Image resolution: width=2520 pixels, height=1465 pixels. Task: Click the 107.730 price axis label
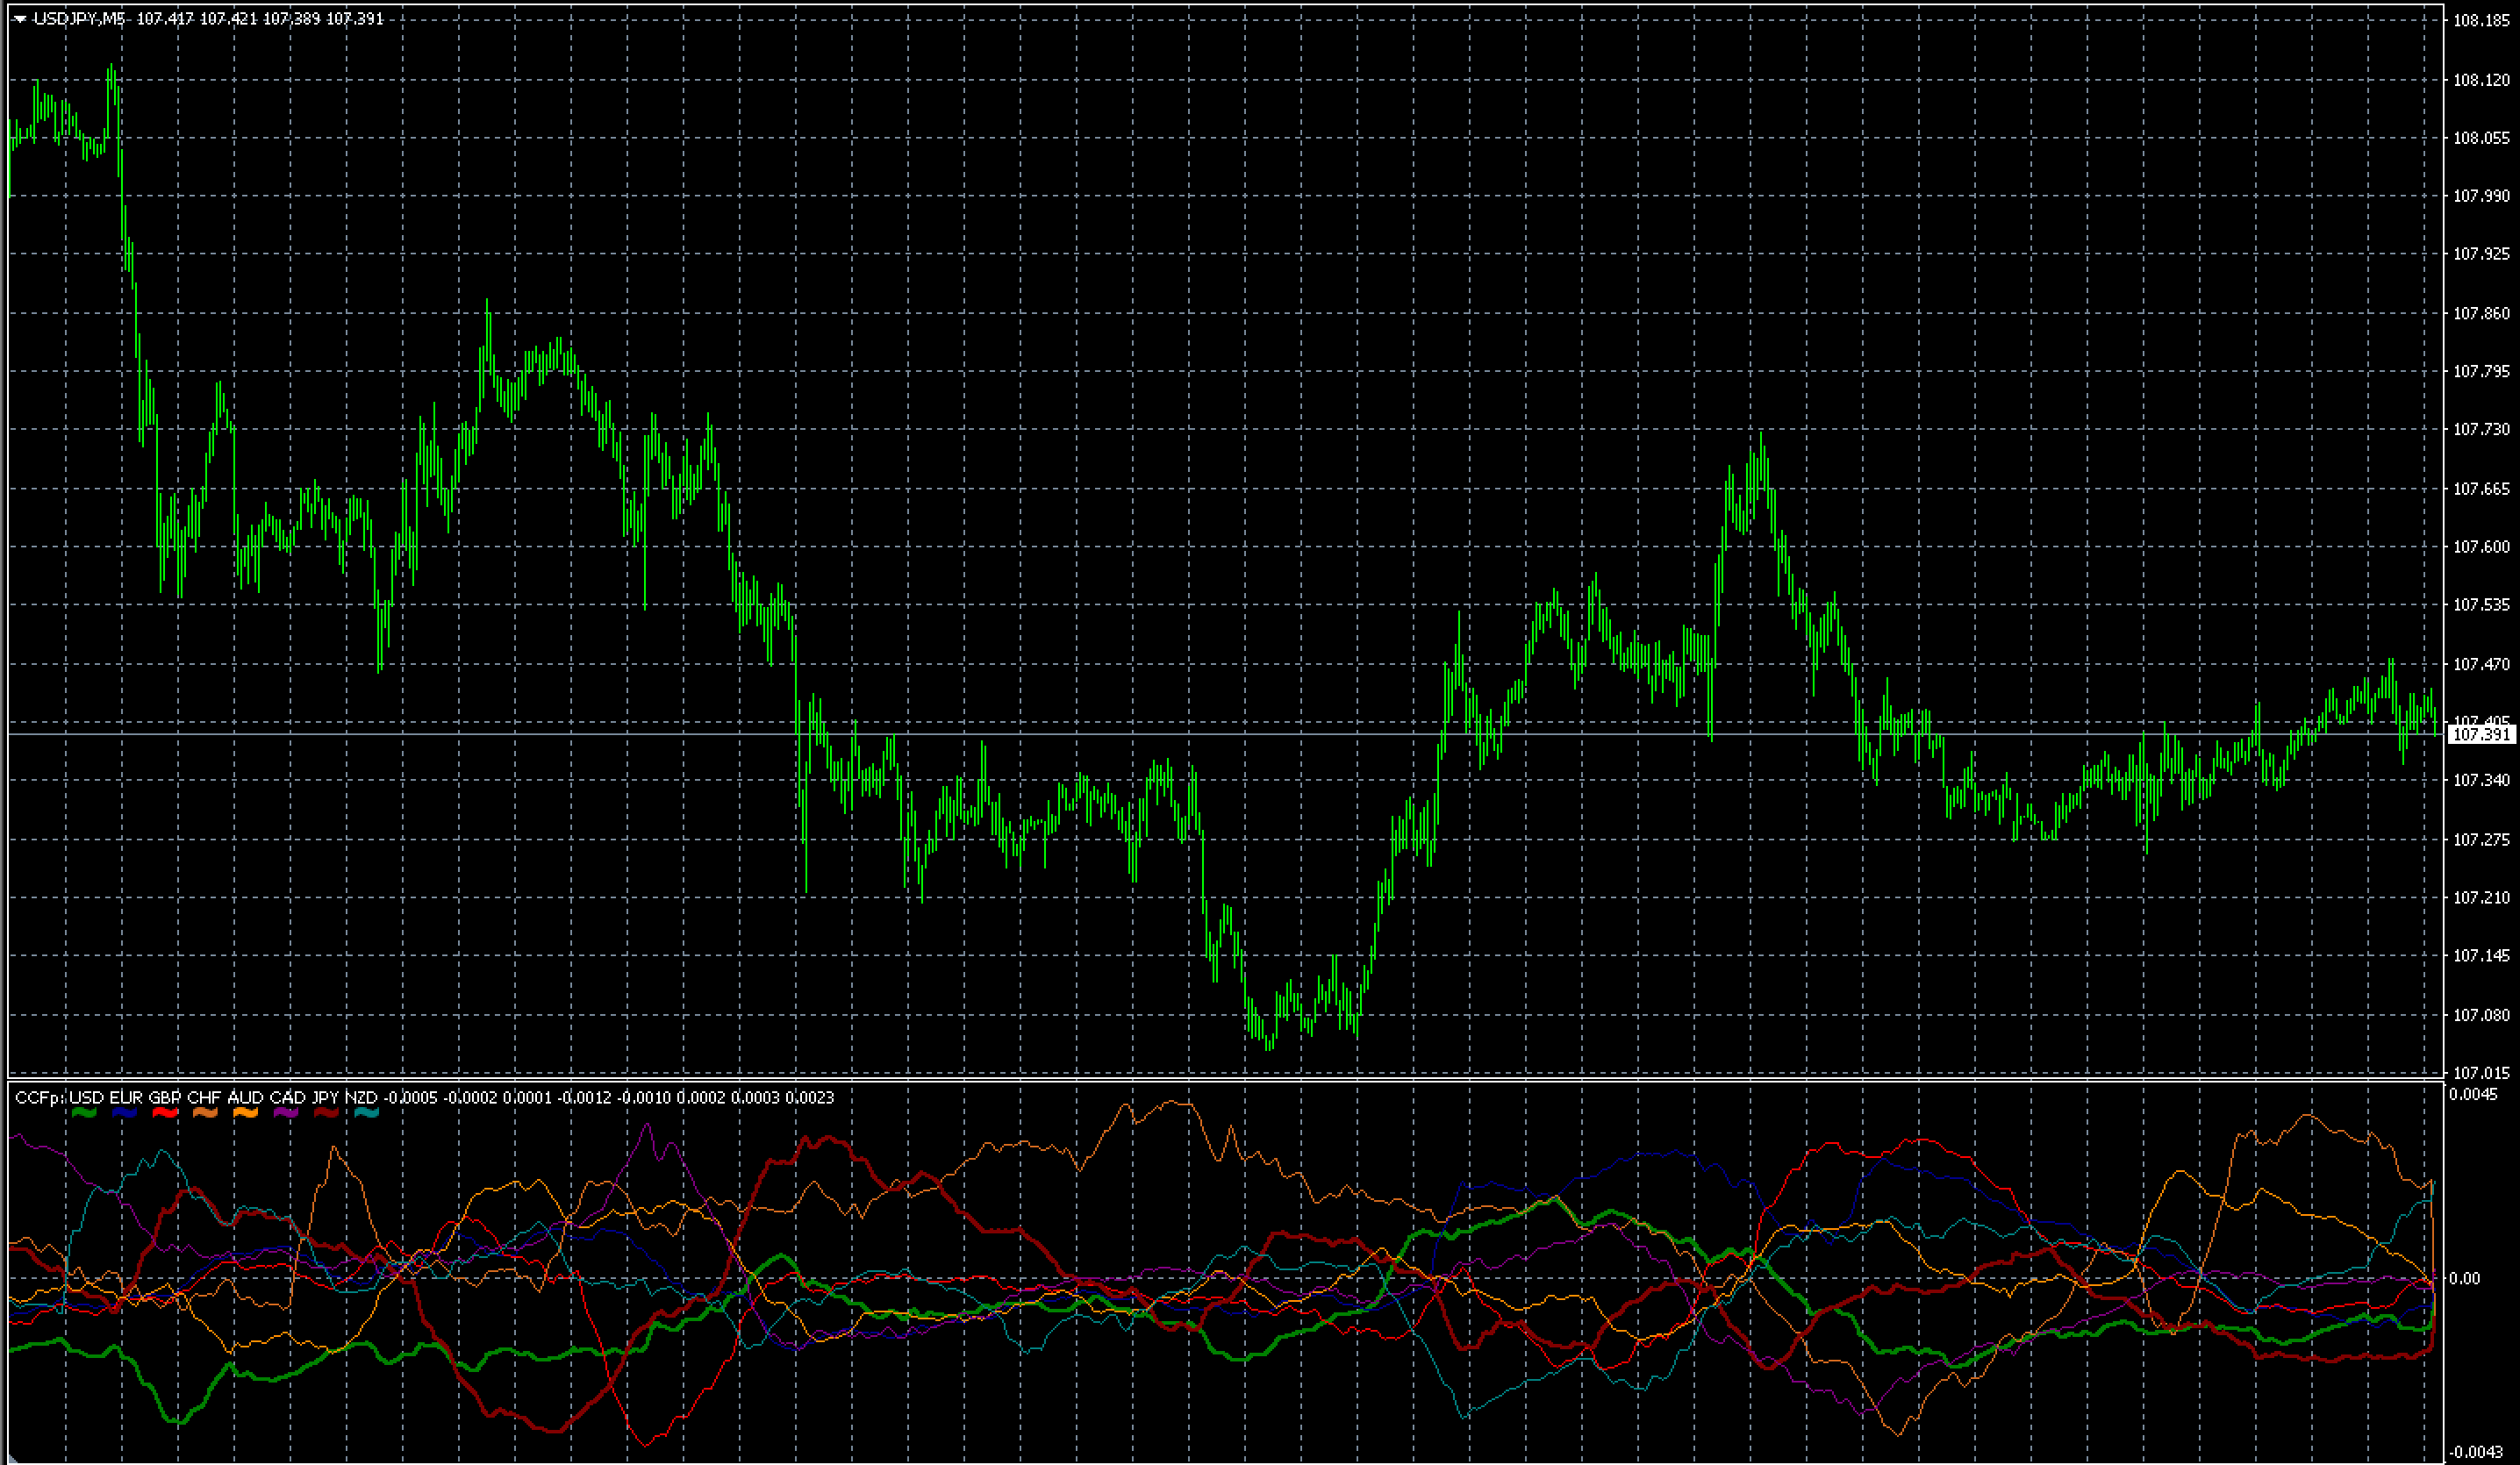click(2481, 429)
